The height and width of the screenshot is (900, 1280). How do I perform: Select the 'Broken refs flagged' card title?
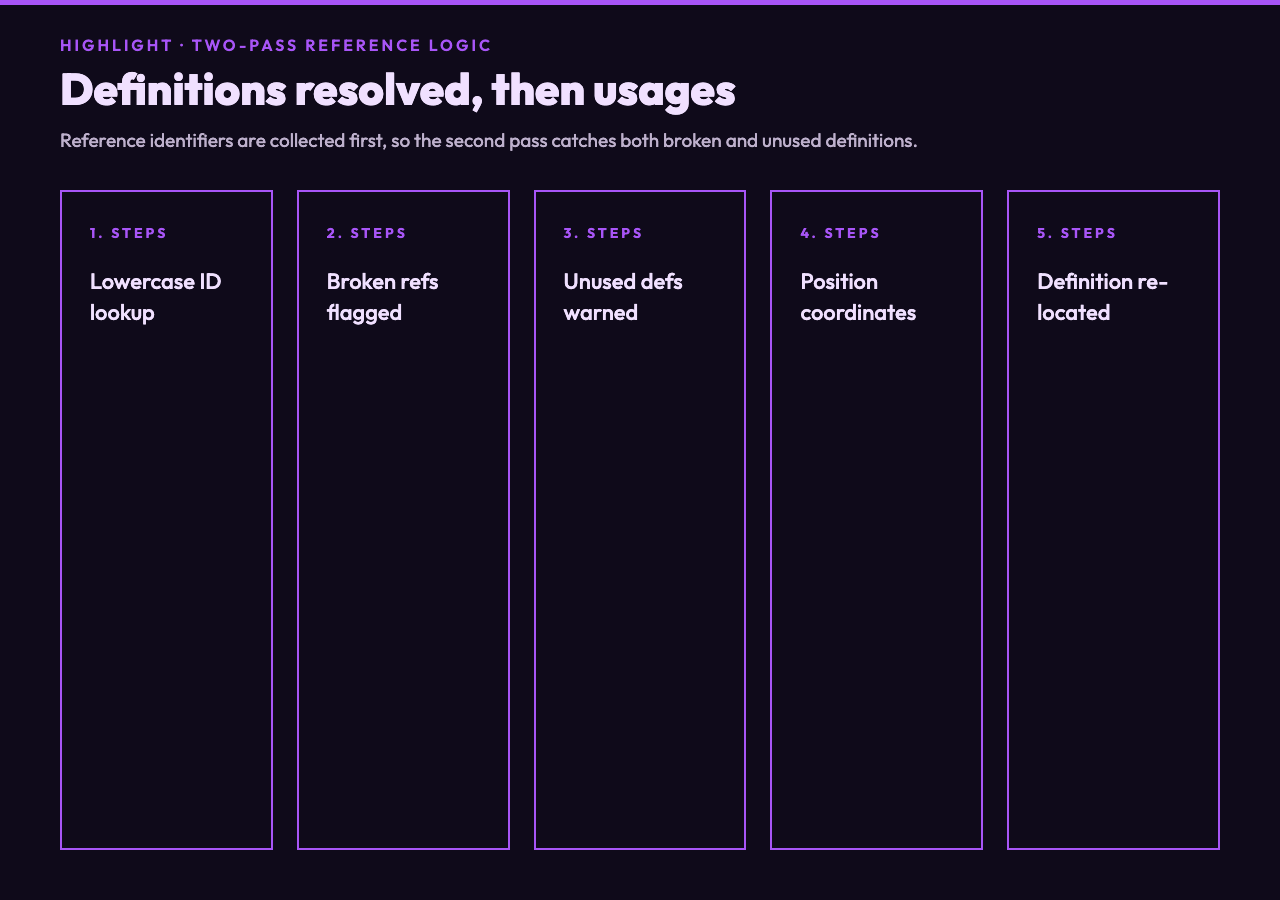click(x=383, y=297)
